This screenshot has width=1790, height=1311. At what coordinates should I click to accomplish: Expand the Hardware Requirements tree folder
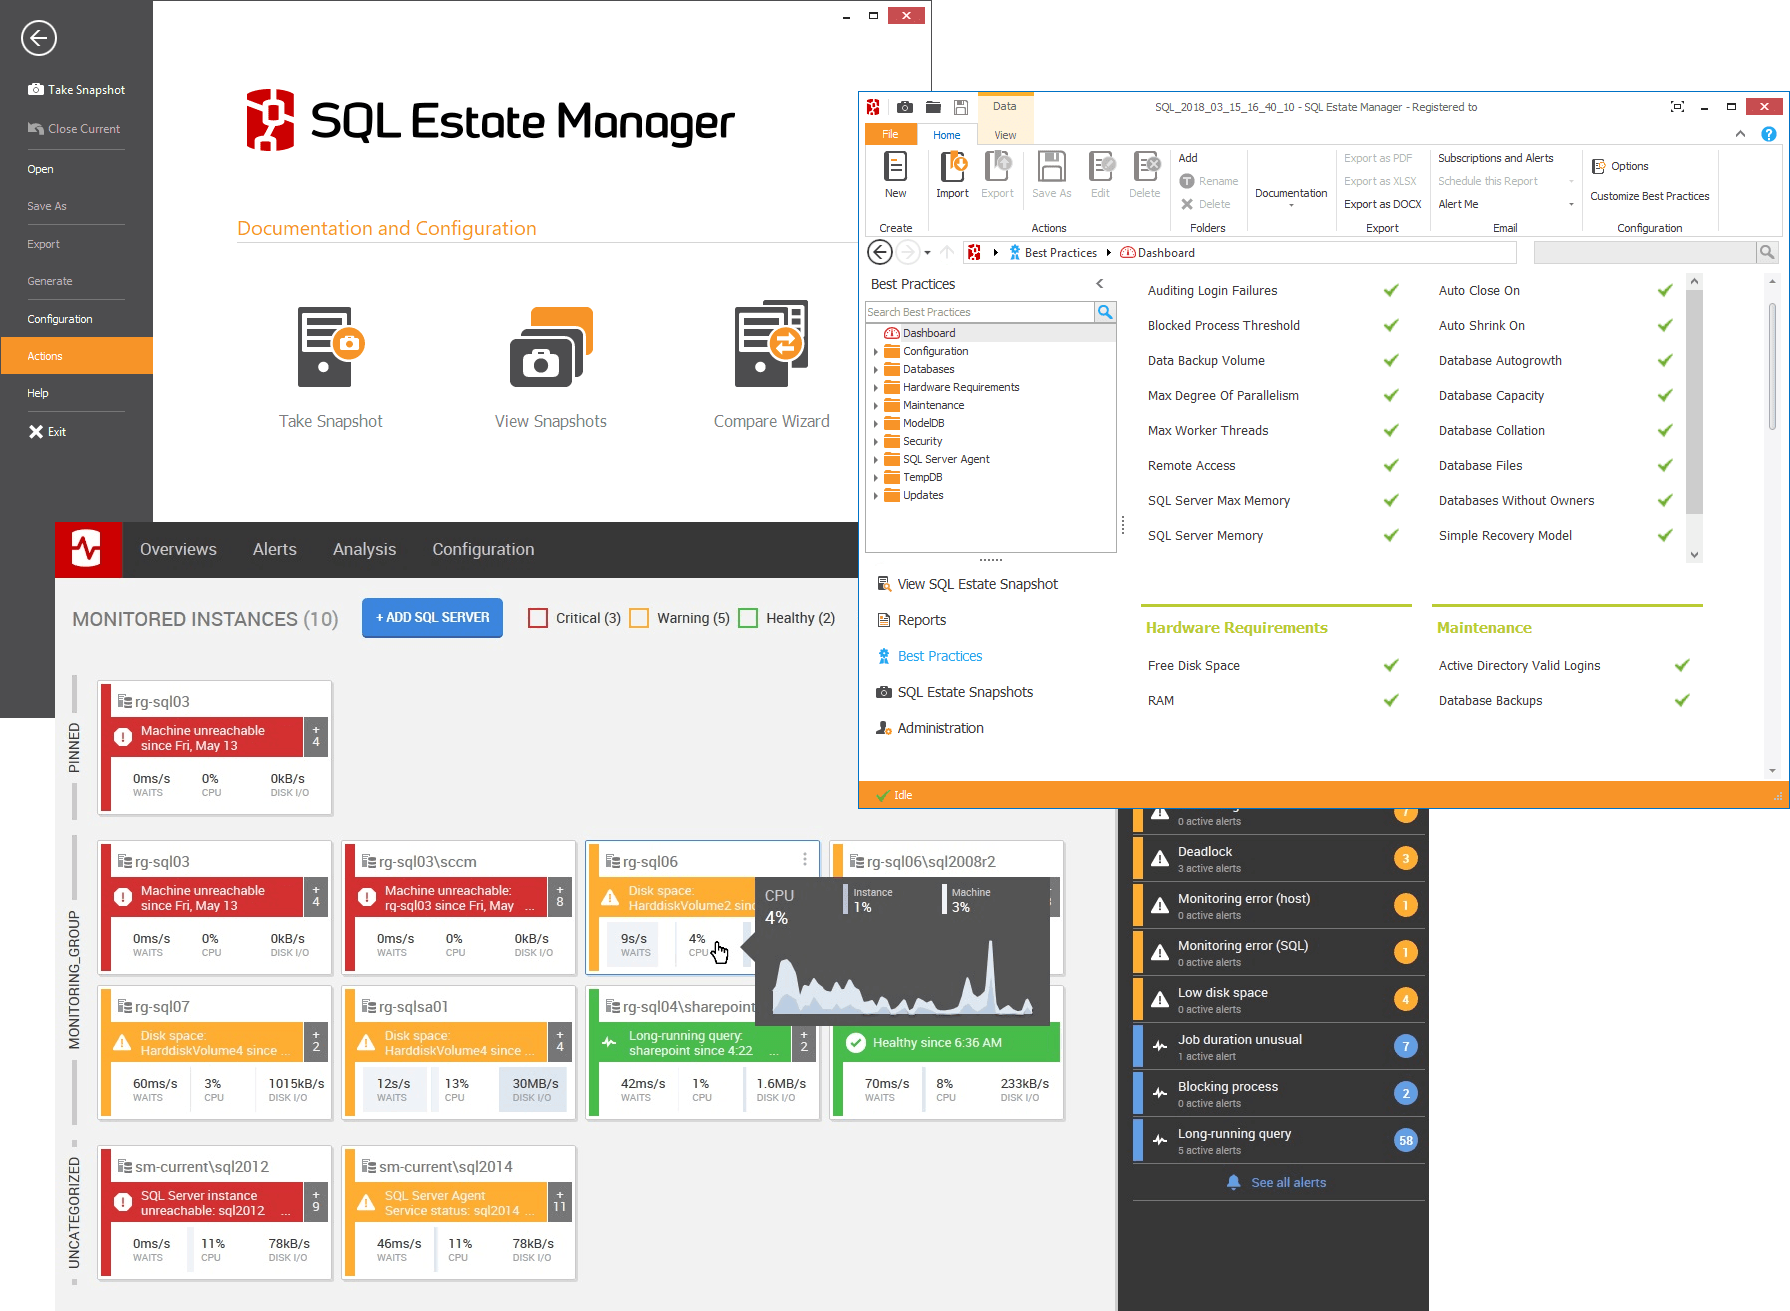coord(876,388)
